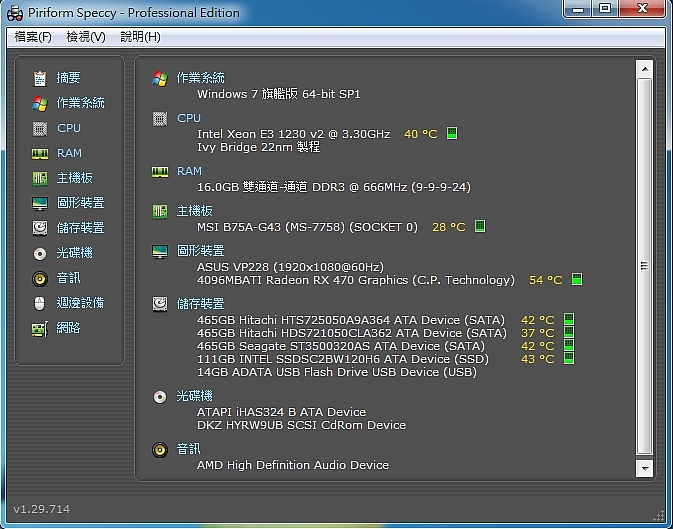673x529 pixels.
Task: Click disc icon beside 光碟機 heading in panel
Action: 160,397
